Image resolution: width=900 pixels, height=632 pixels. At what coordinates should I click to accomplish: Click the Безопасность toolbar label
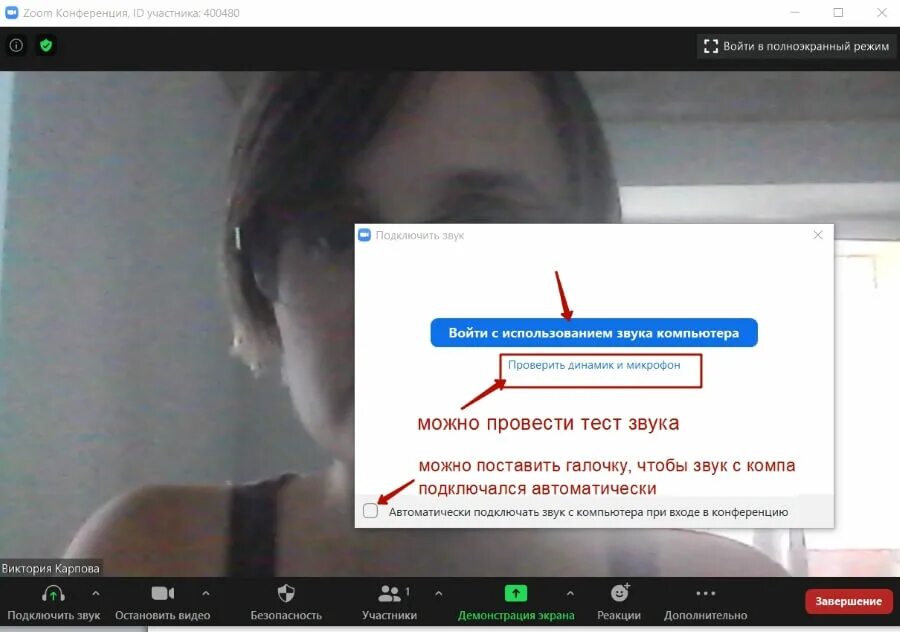click(286, 615)
